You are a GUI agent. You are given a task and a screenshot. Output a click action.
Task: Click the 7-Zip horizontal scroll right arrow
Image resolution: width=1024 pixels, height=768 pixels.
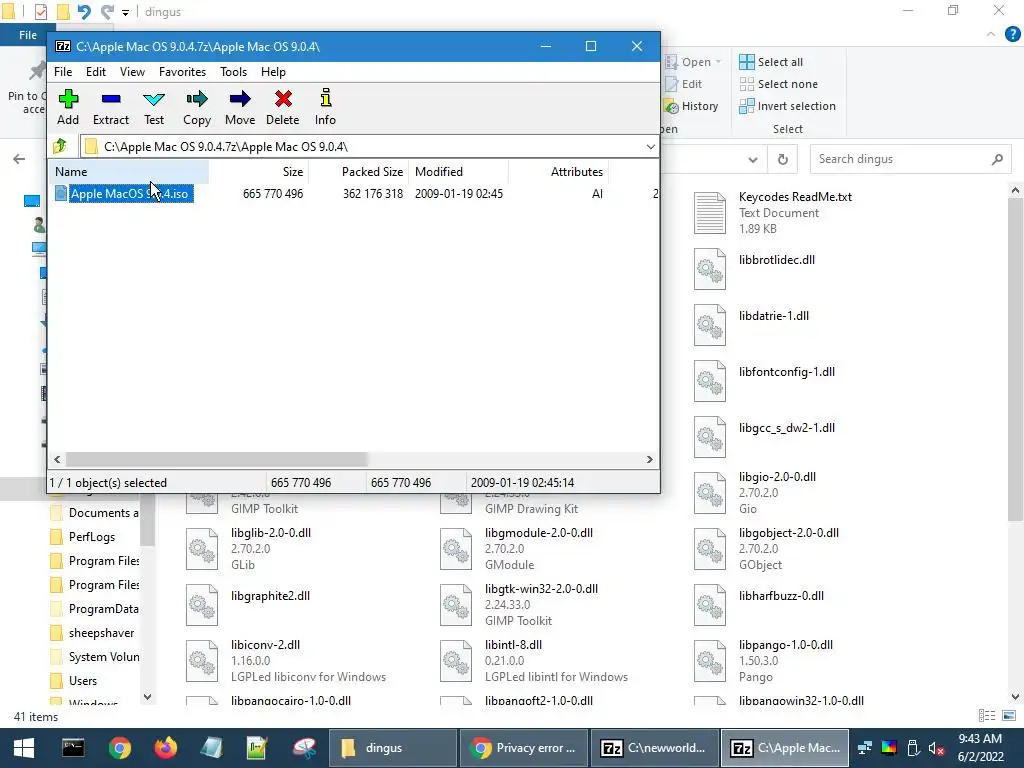(649, 460)
